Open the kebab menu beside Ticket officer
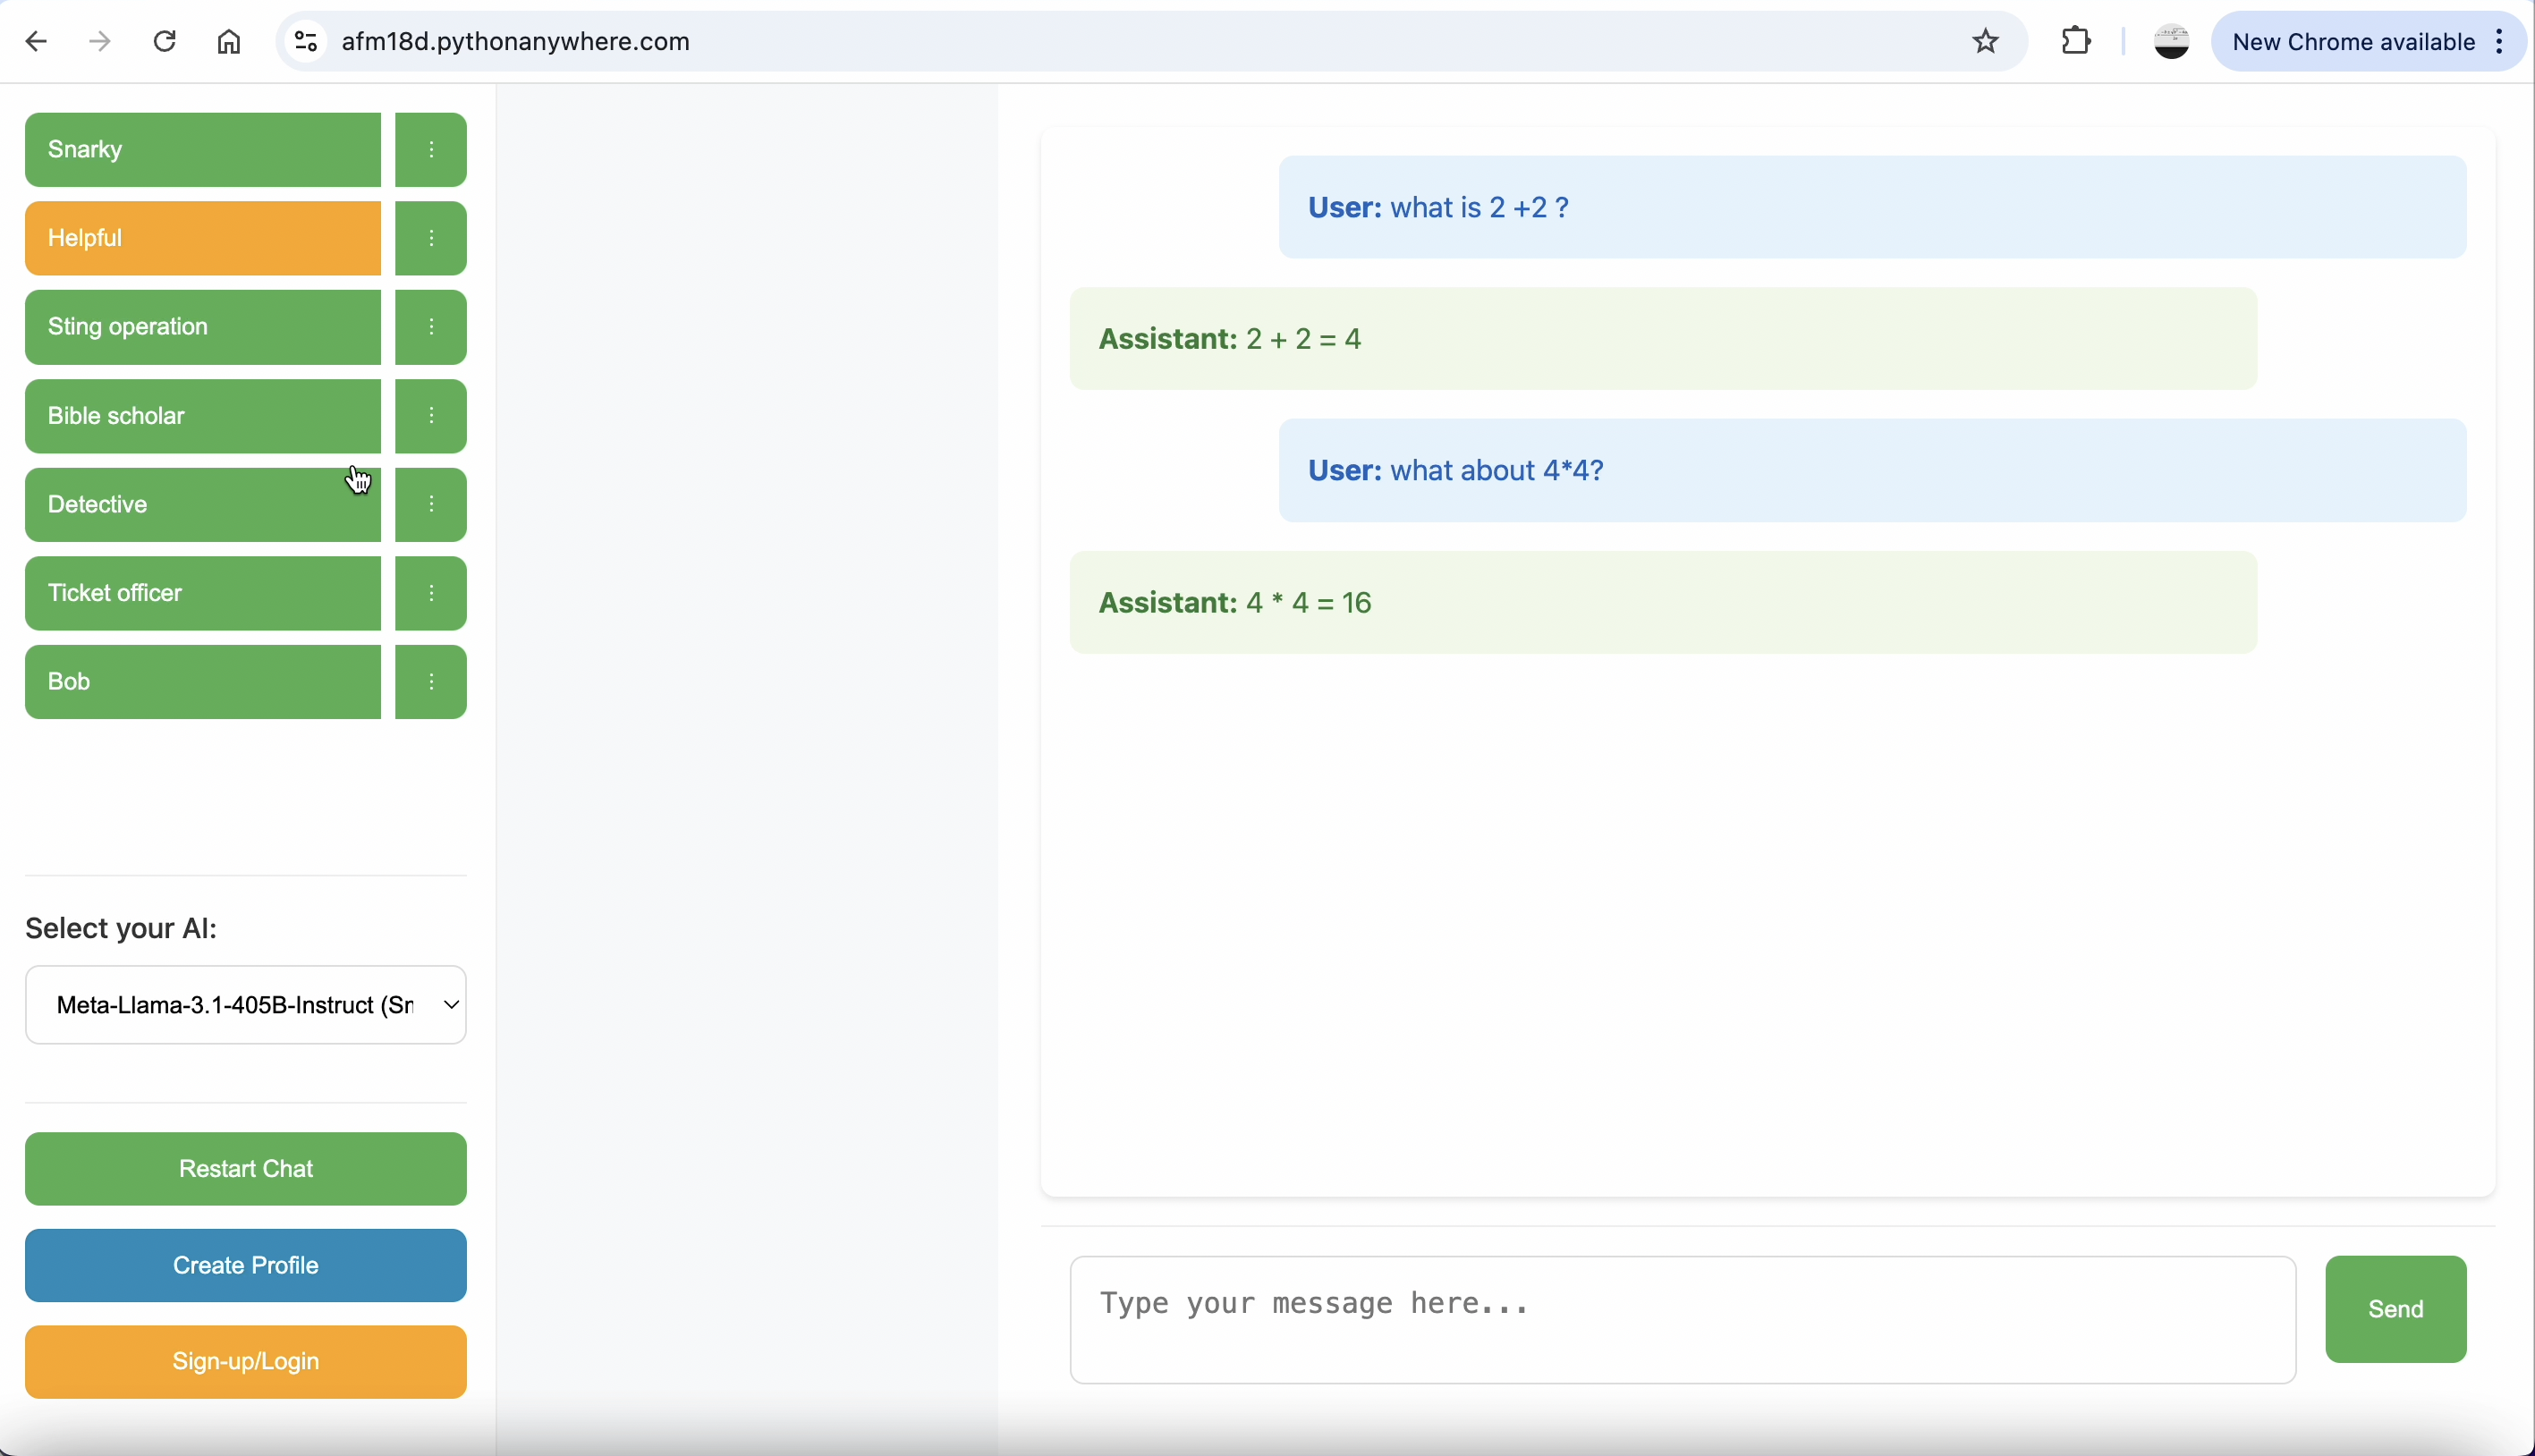 (431, 593)
